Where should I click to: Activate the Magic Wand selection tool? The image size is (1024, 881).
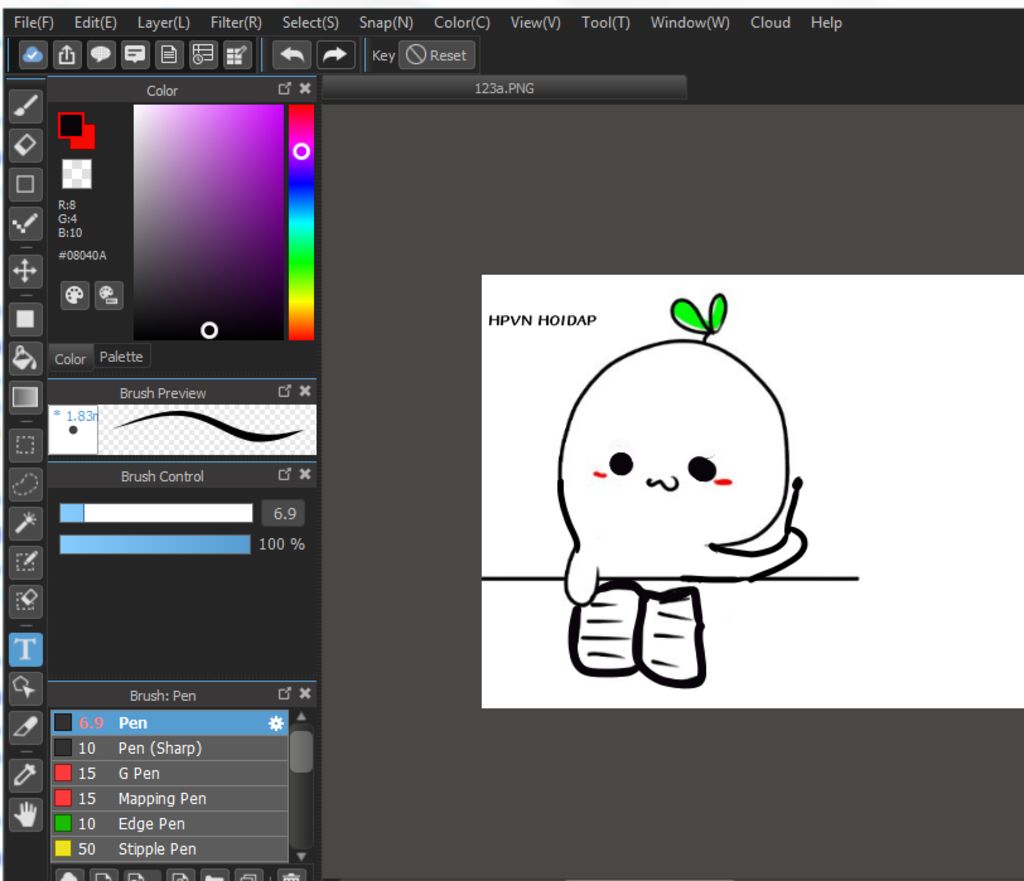[x=26, y=521]
